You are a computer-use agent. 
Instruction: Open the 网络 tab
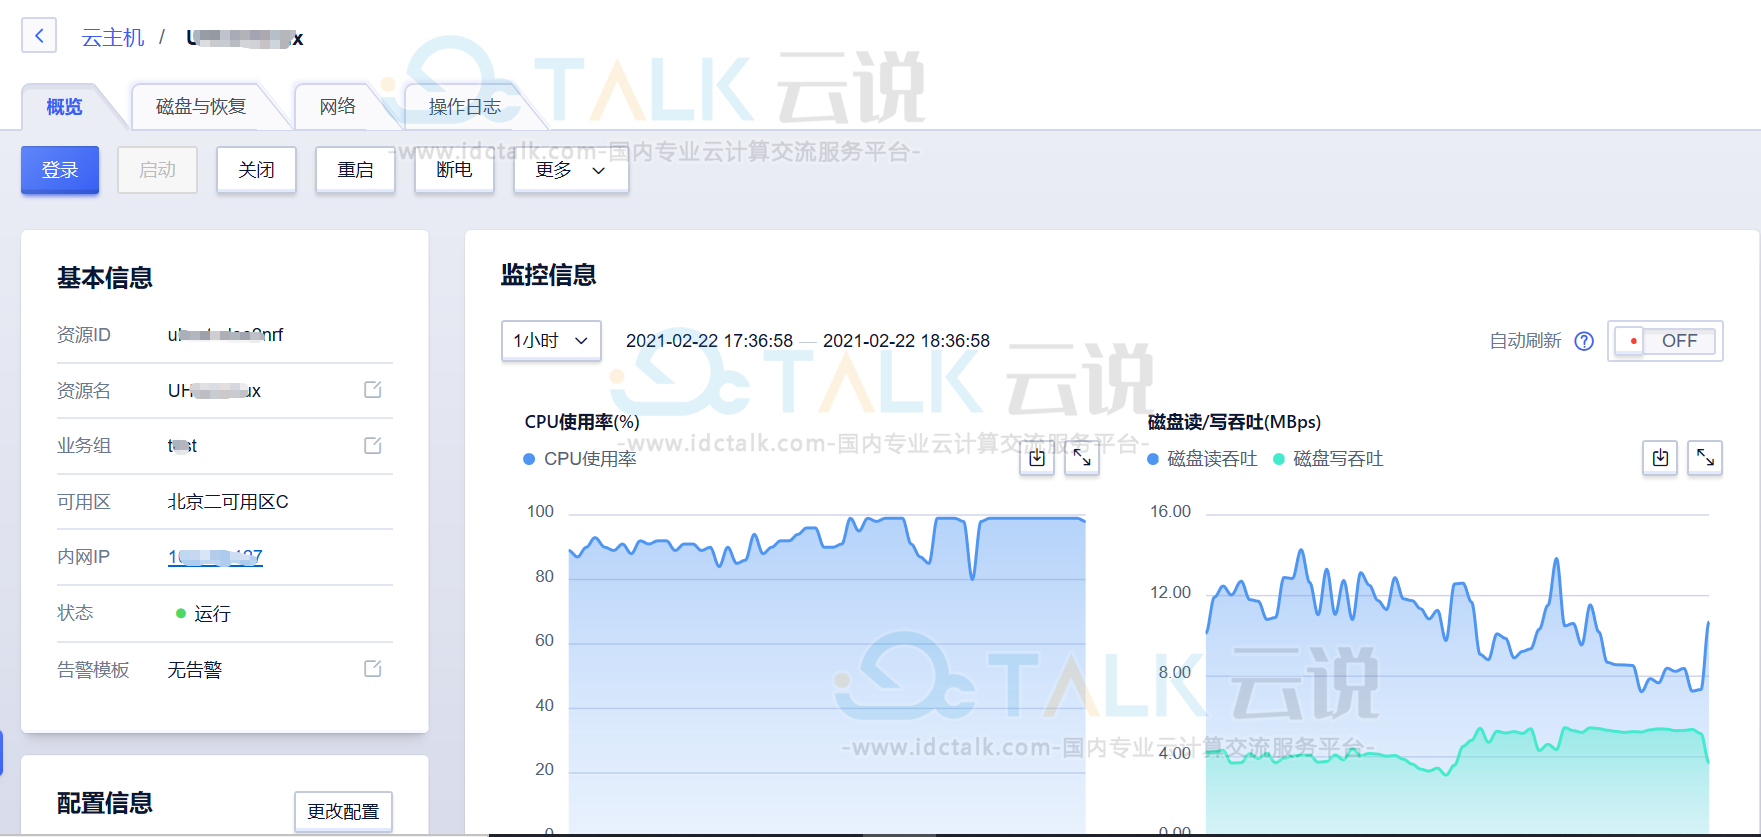point(338,107)
